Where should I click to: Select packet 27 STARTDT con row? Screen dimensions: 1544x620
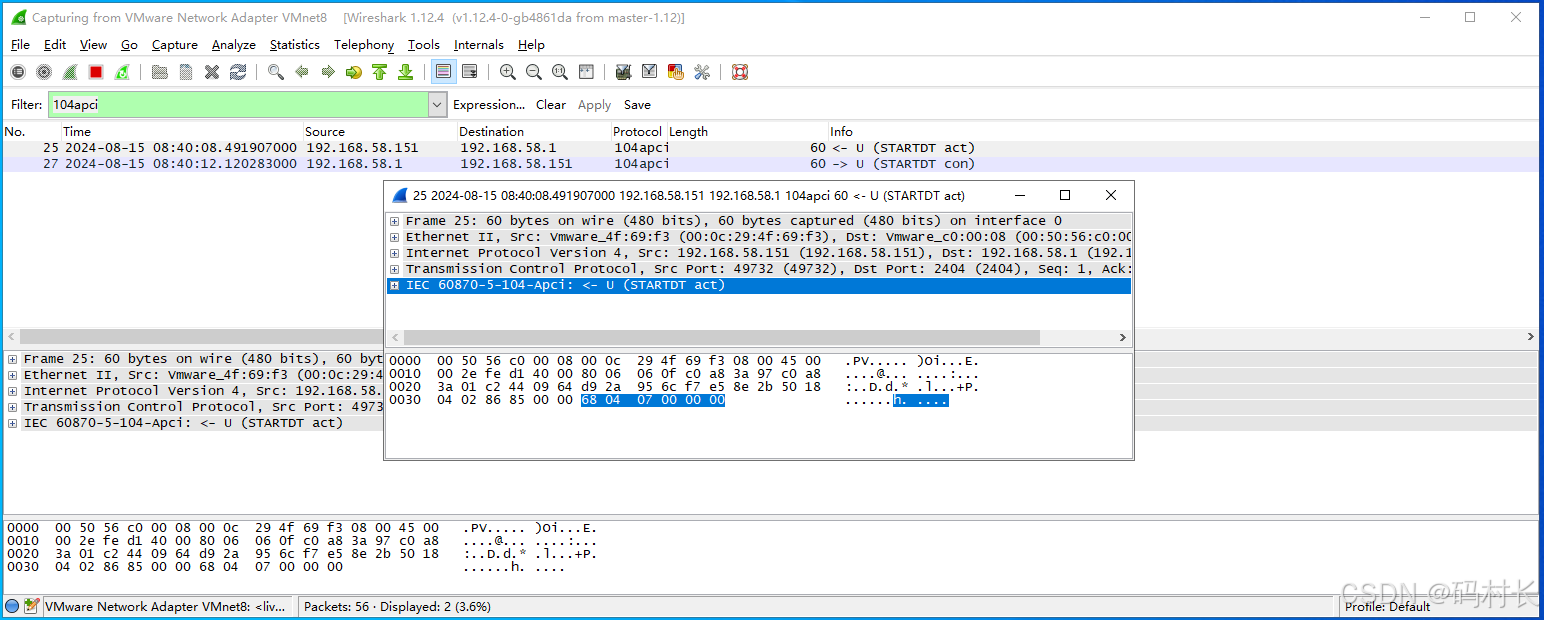click(770, 164)
